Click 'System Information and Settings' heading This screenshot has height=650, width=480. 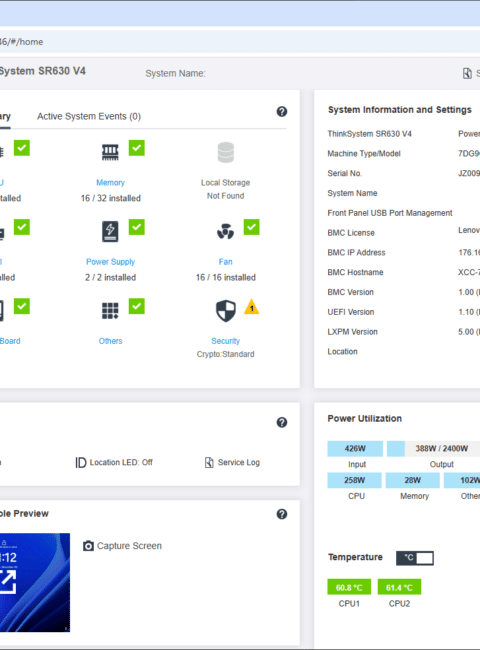pyautogui.click(x=400, y=110)
